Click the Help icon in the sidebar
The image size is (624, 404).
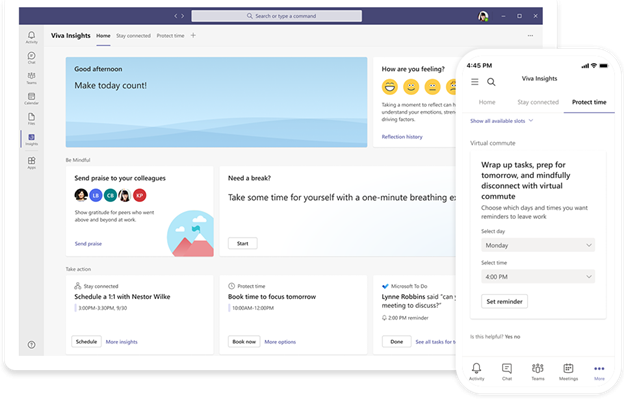(x=31, y=344)
